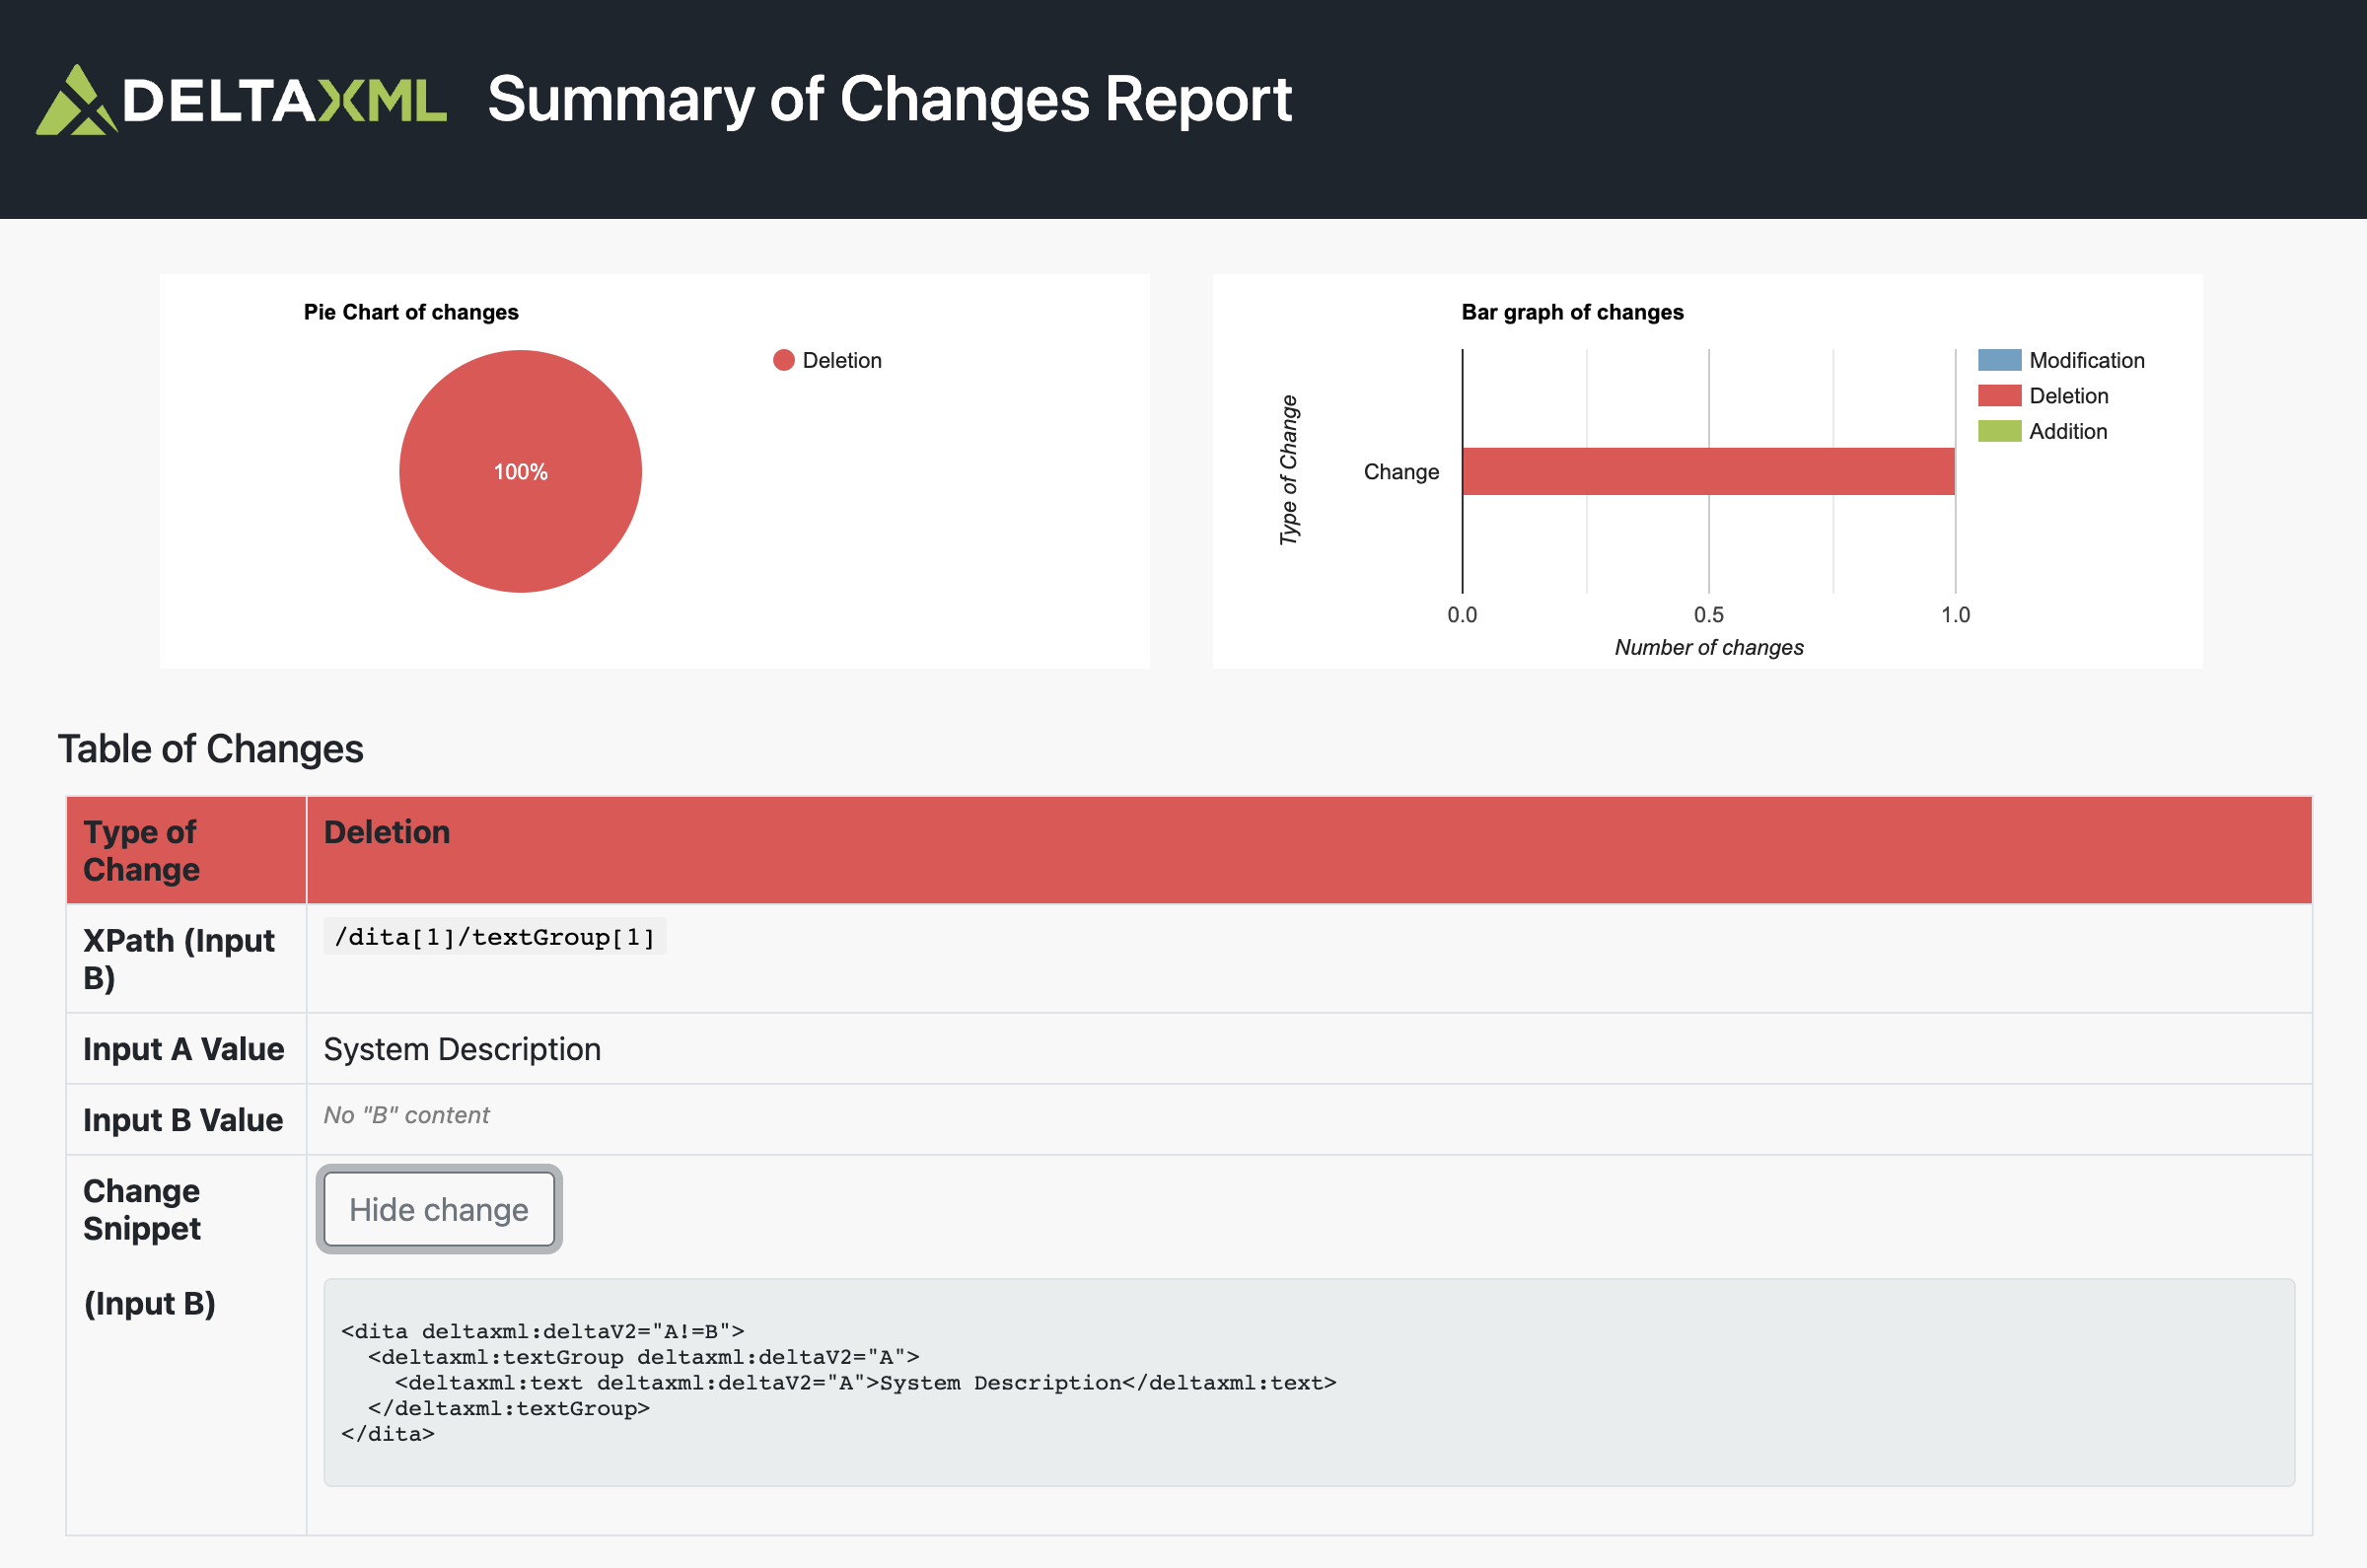Click the 100% label in pie chart

point(520,472)
